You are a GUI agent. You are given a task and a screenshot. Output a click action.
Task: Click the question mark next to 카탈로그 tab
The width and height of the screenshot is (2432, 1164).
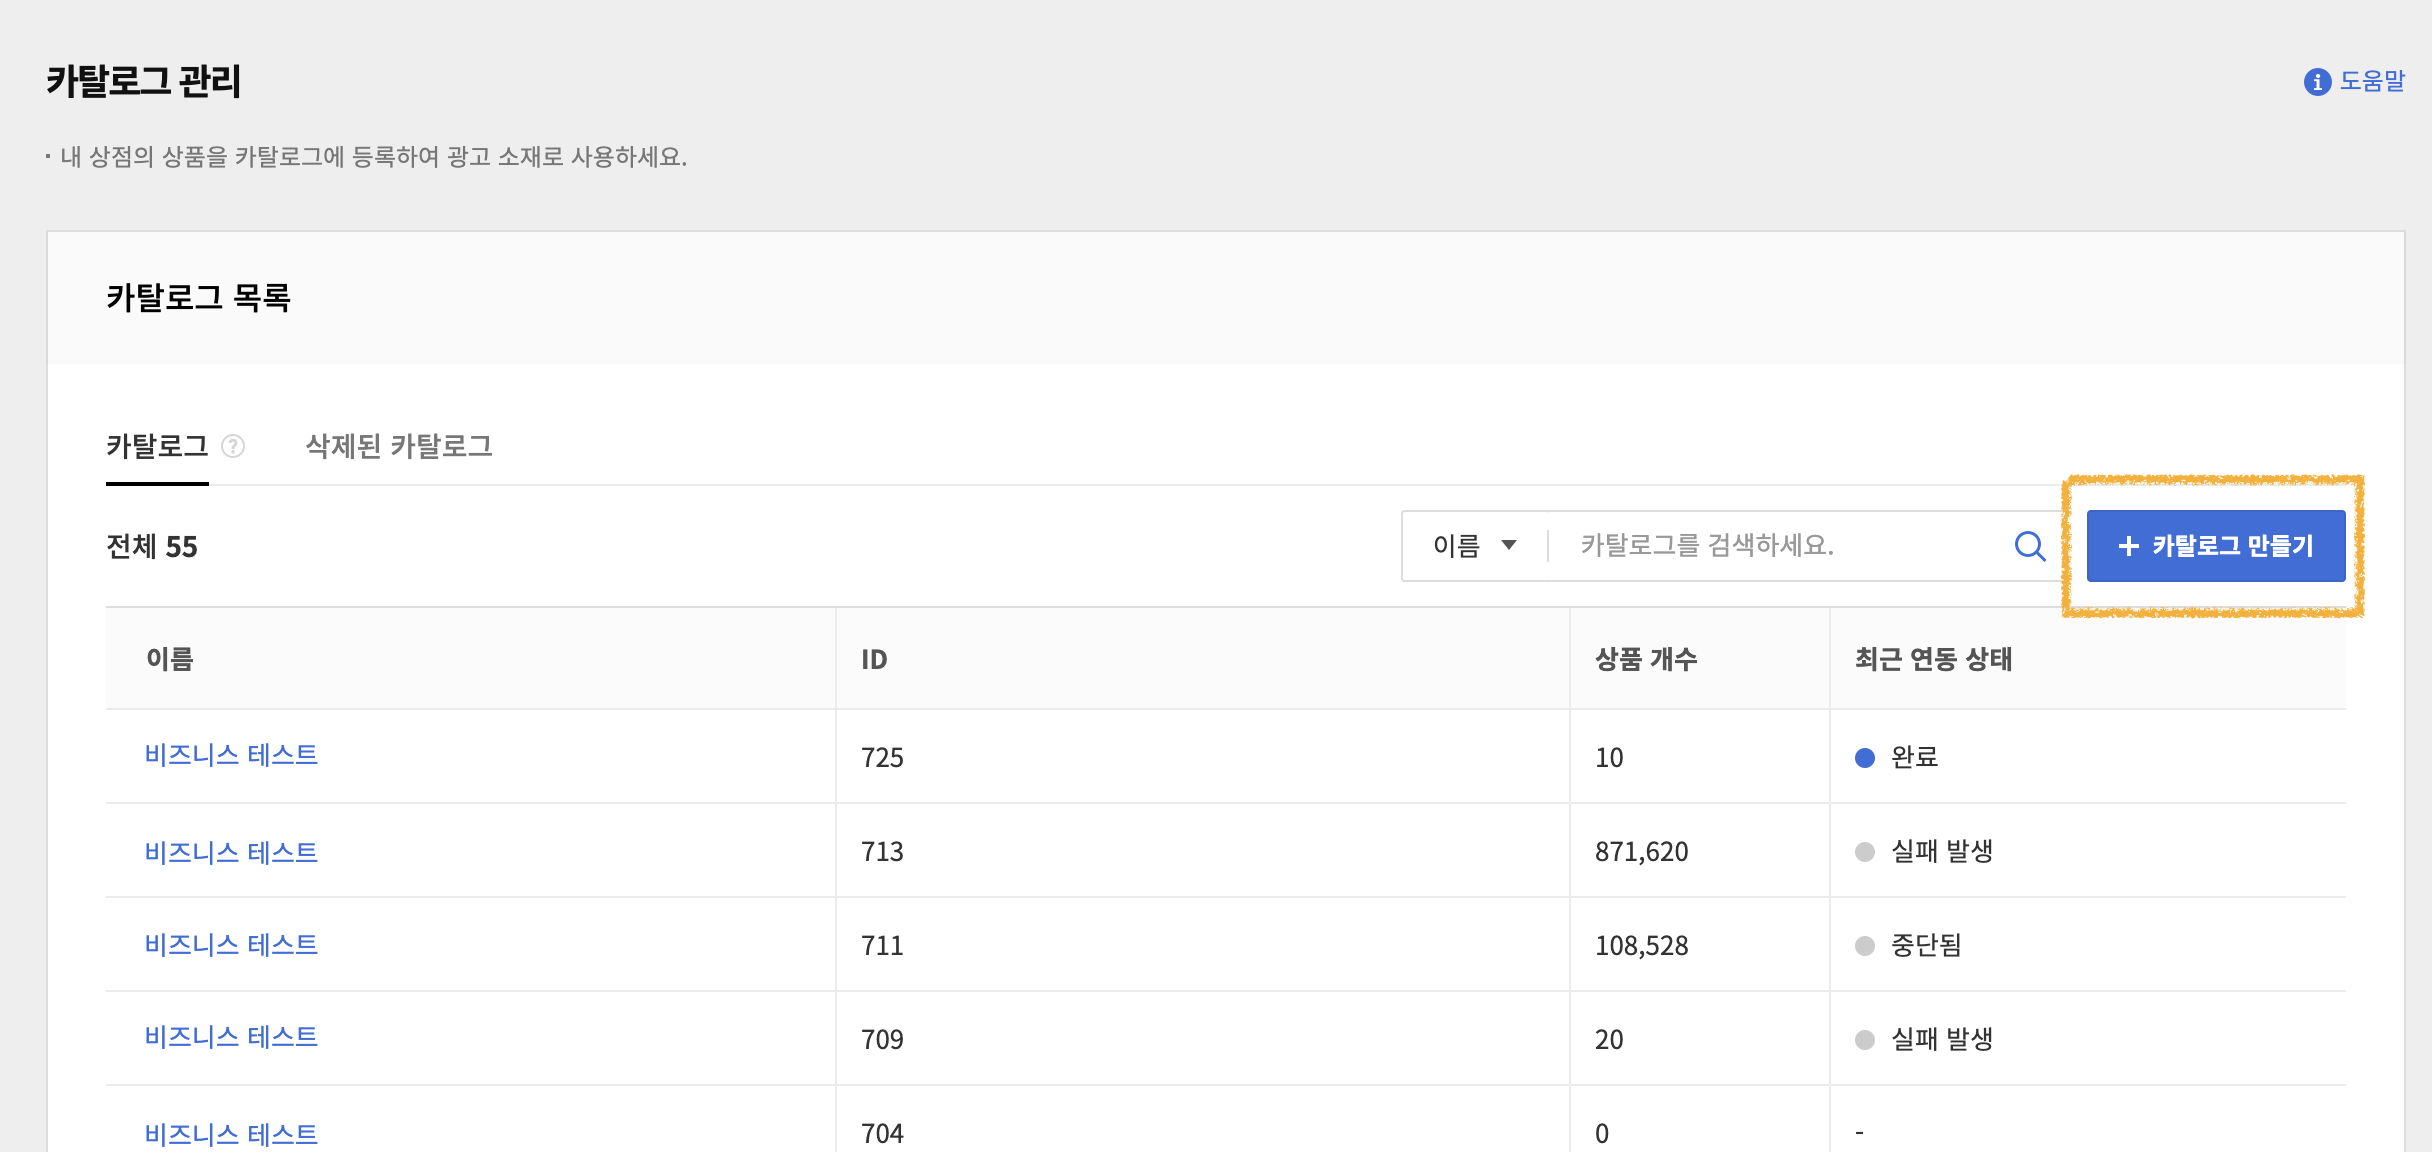[233, 446]
